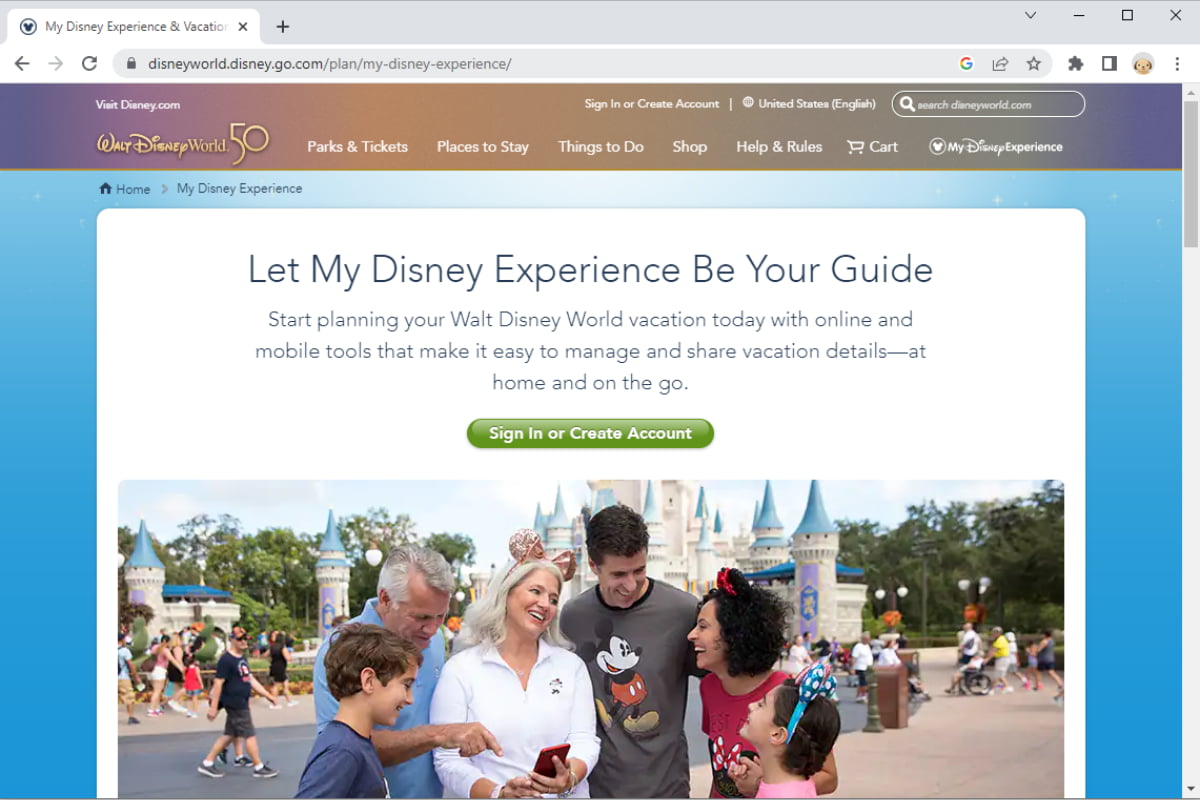Click the Google icon in the address bar

[x=966, y=63]
